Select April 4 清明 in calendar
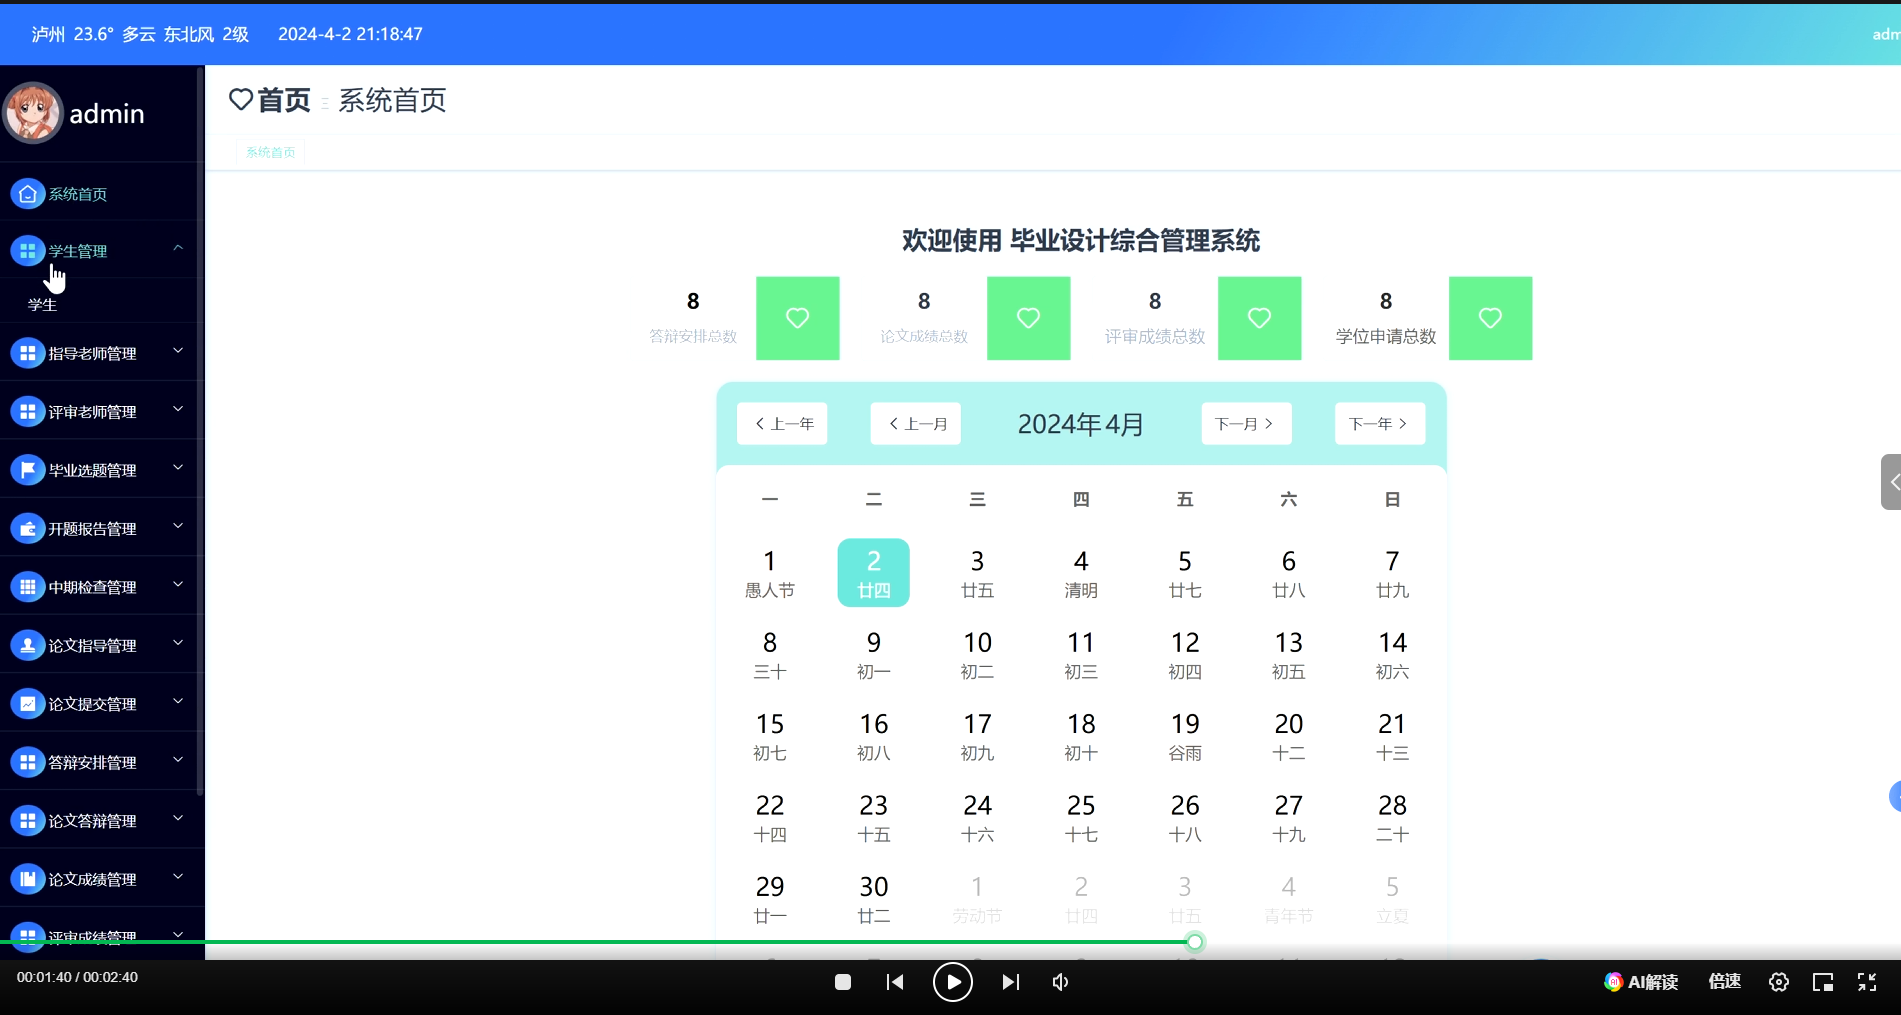 click(x=1081, y=573)
